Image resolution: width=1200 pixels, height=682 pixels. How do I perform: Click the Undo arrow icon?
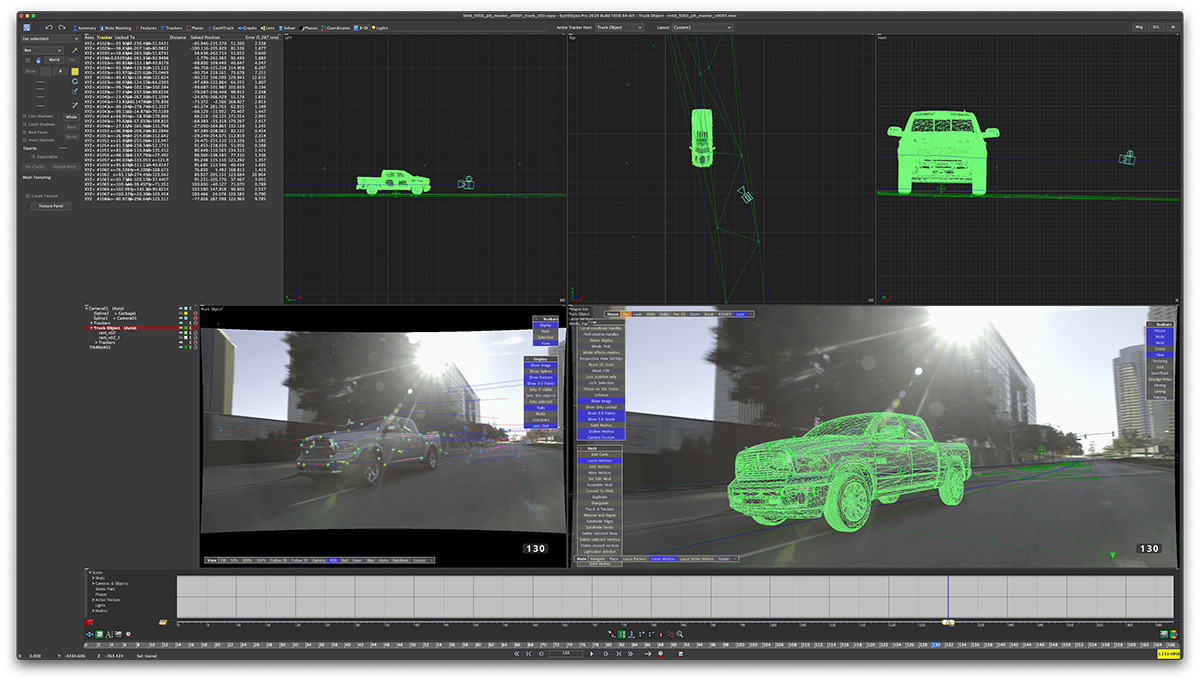pyautogui.click(x=49, y=27)
